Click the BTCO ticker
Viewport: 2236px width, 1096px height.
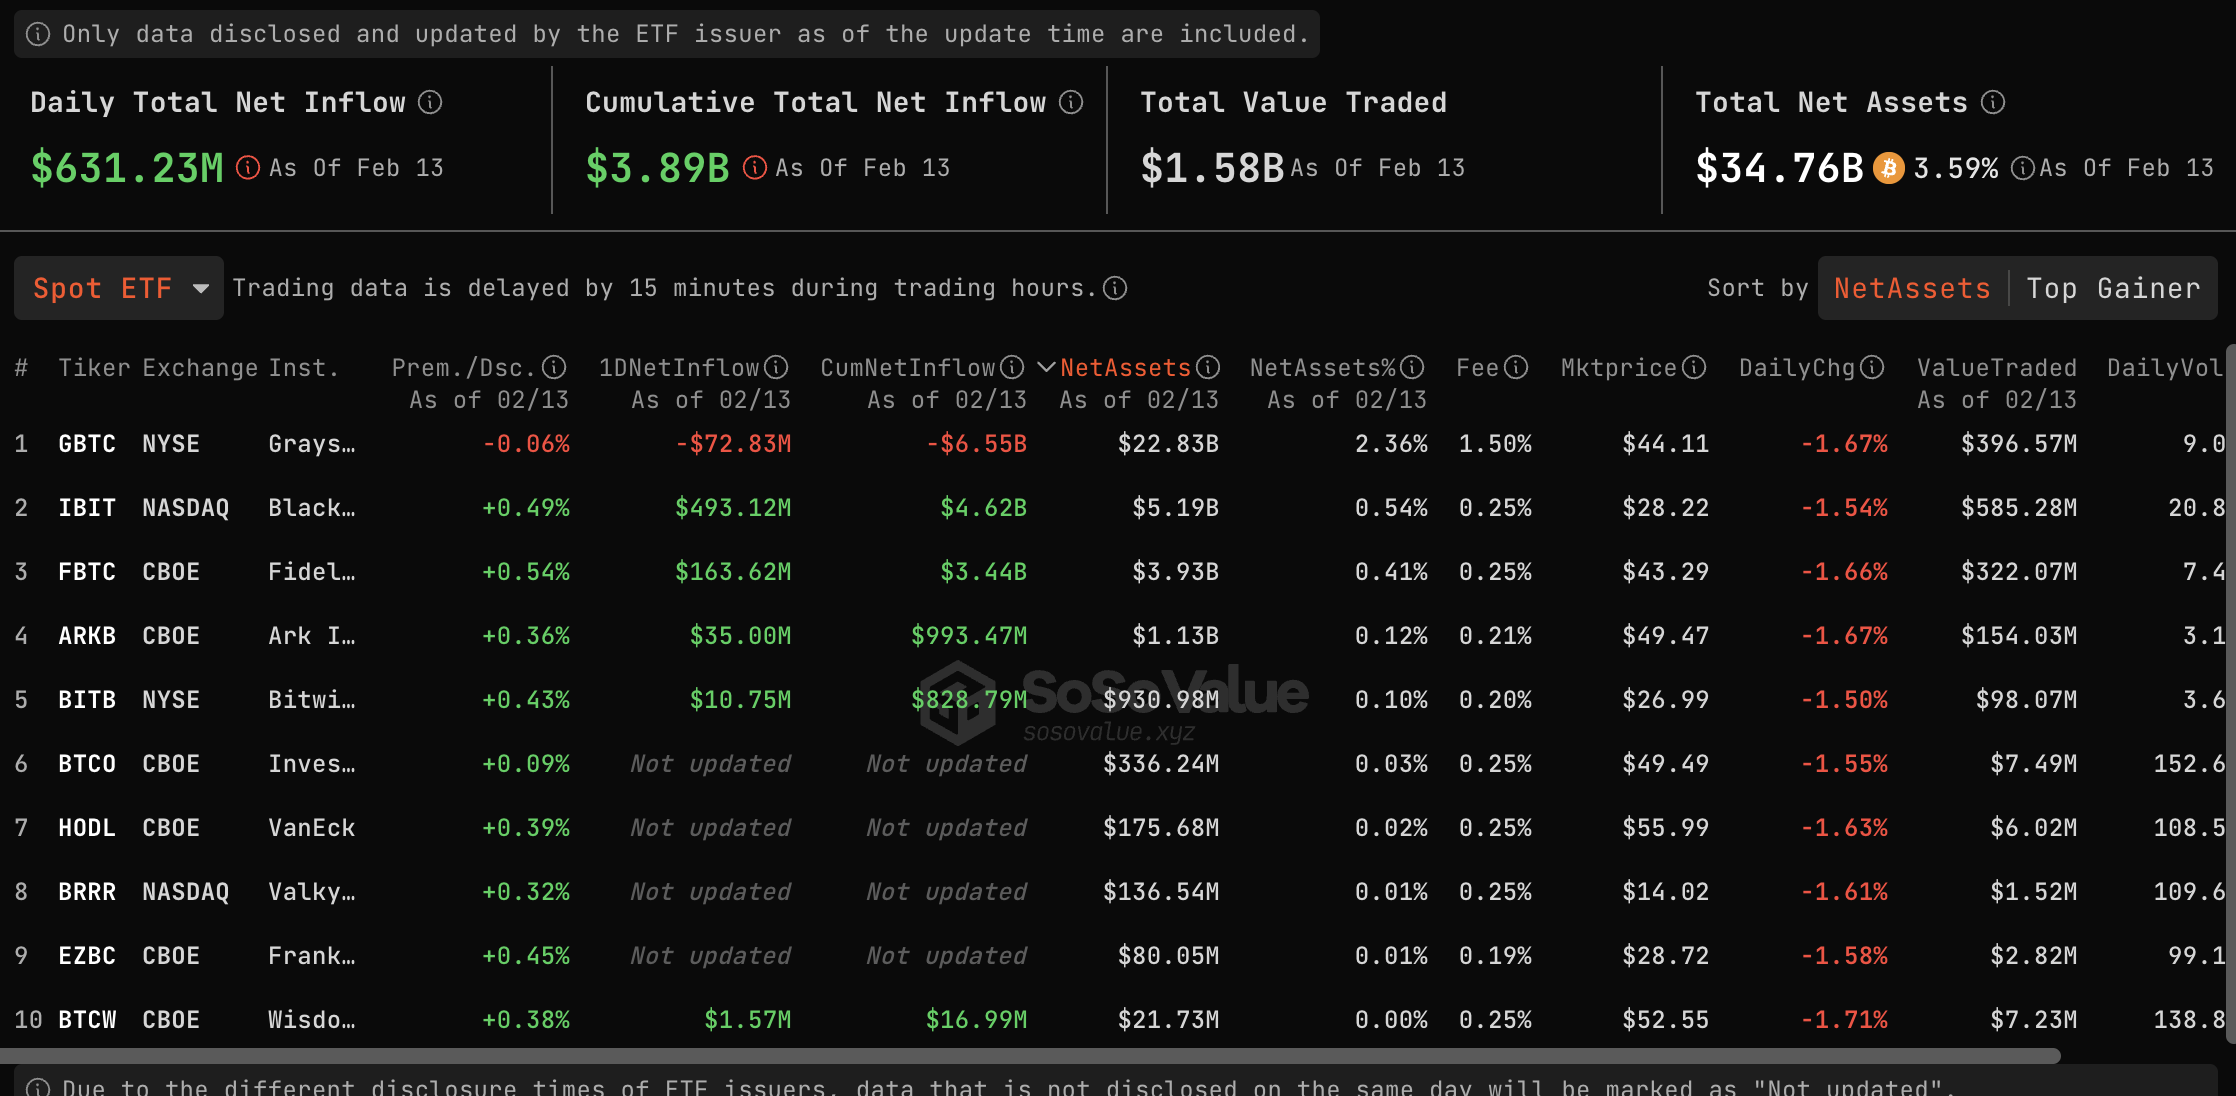click(x=87, y=763)
